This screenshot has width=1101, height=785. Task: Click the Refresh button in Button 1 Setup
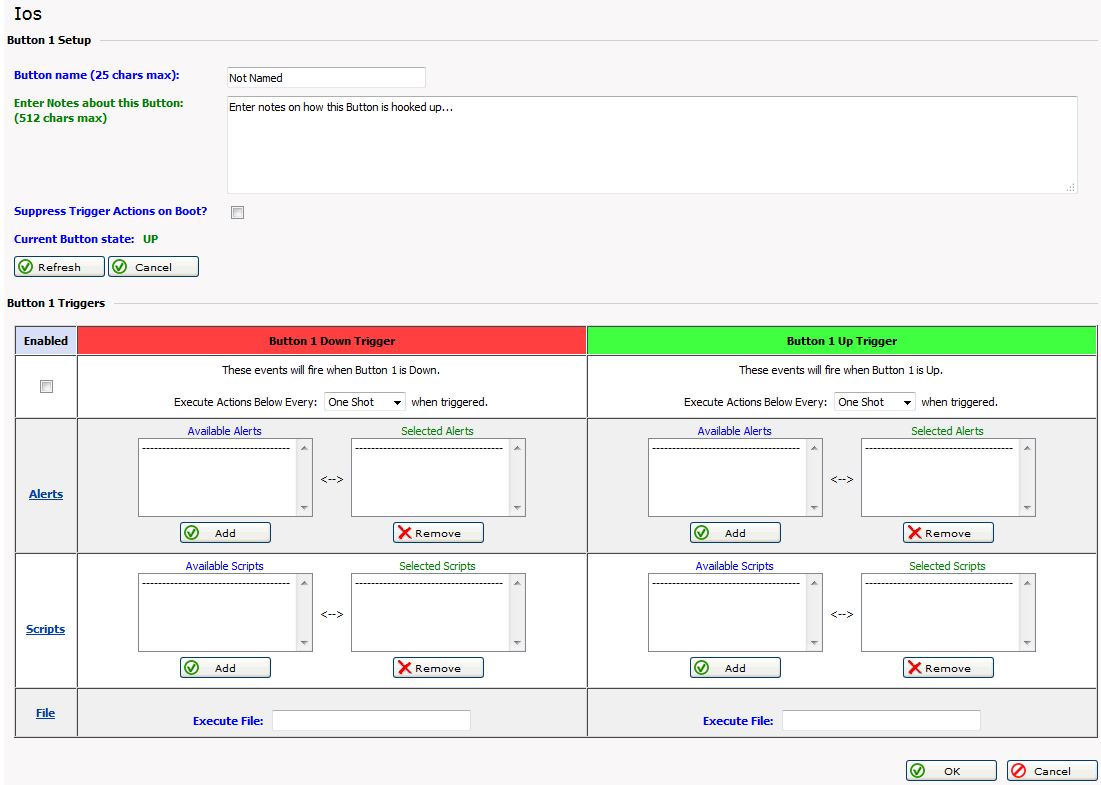pos(60,267)
